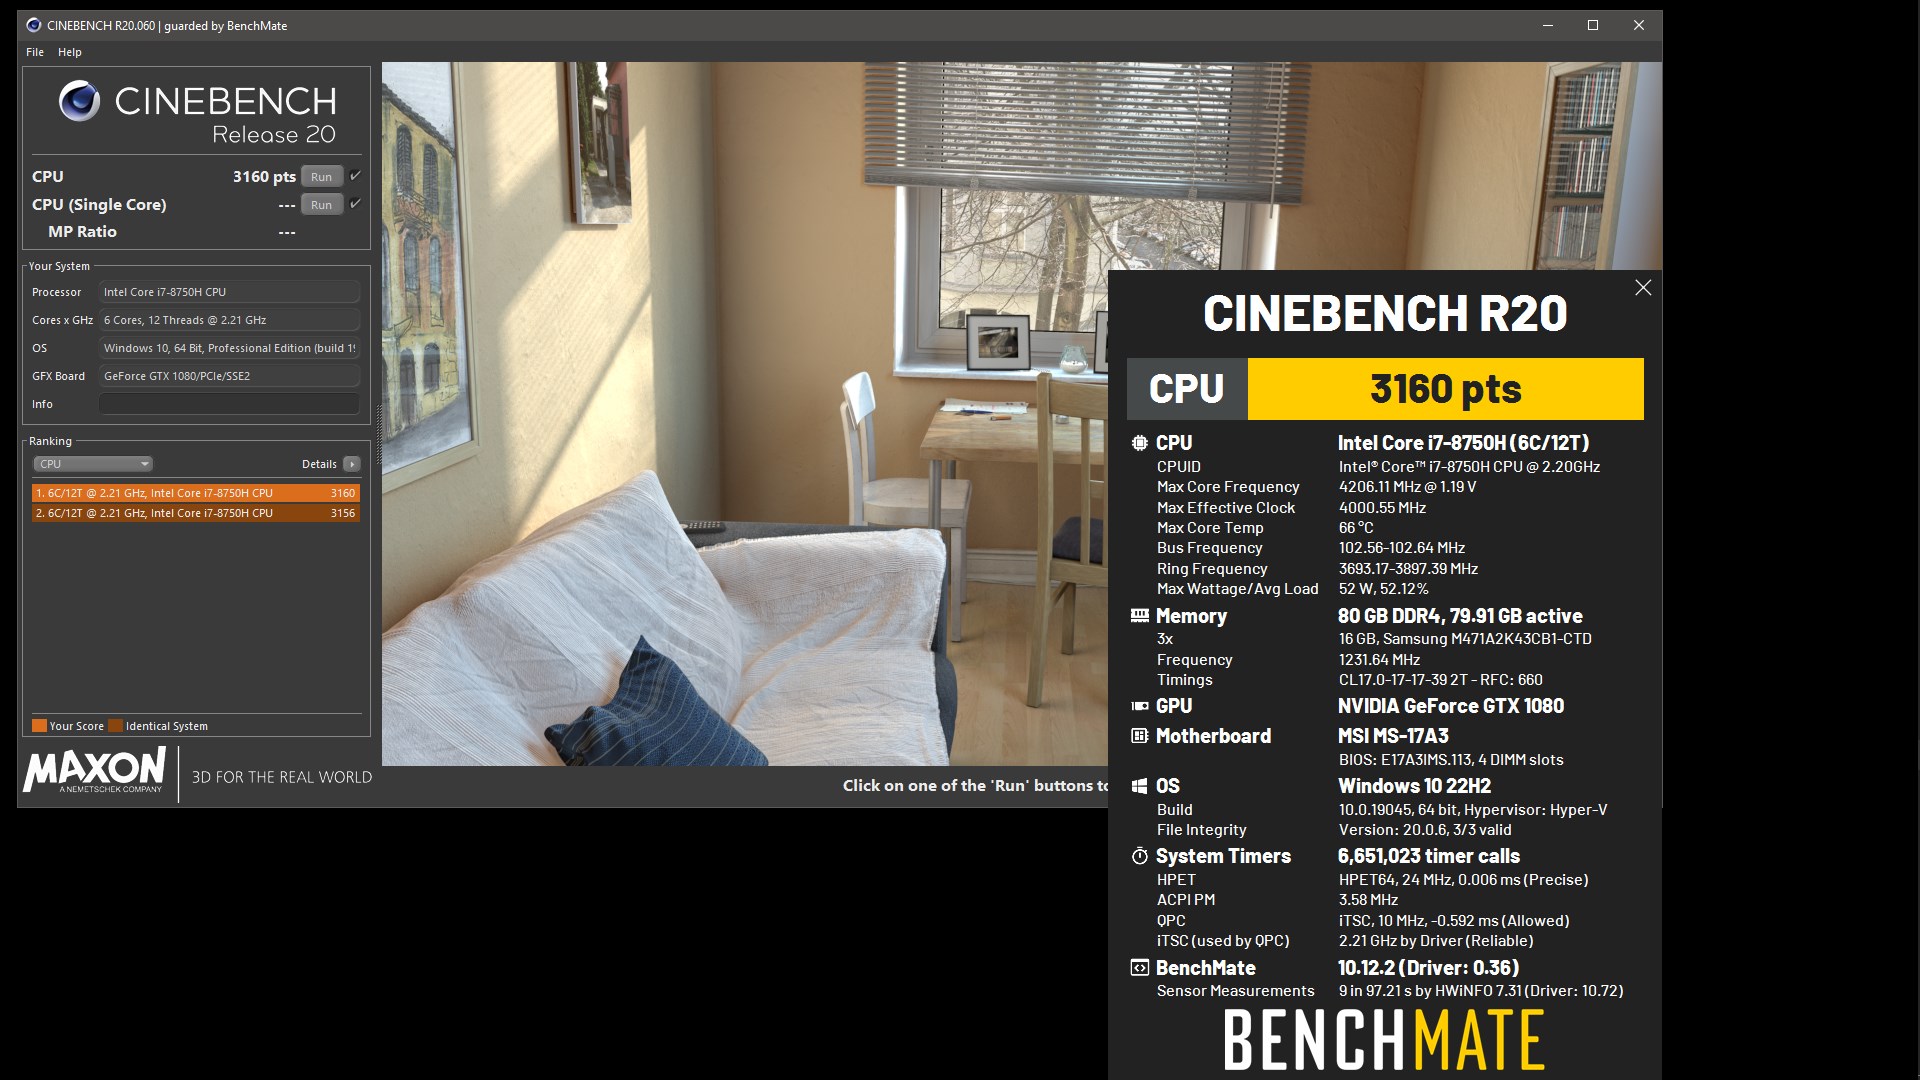Toggle the checkbox beside CPU Run button
The width and height of the screenshot is (1920, 1080).
coord(354,176)
